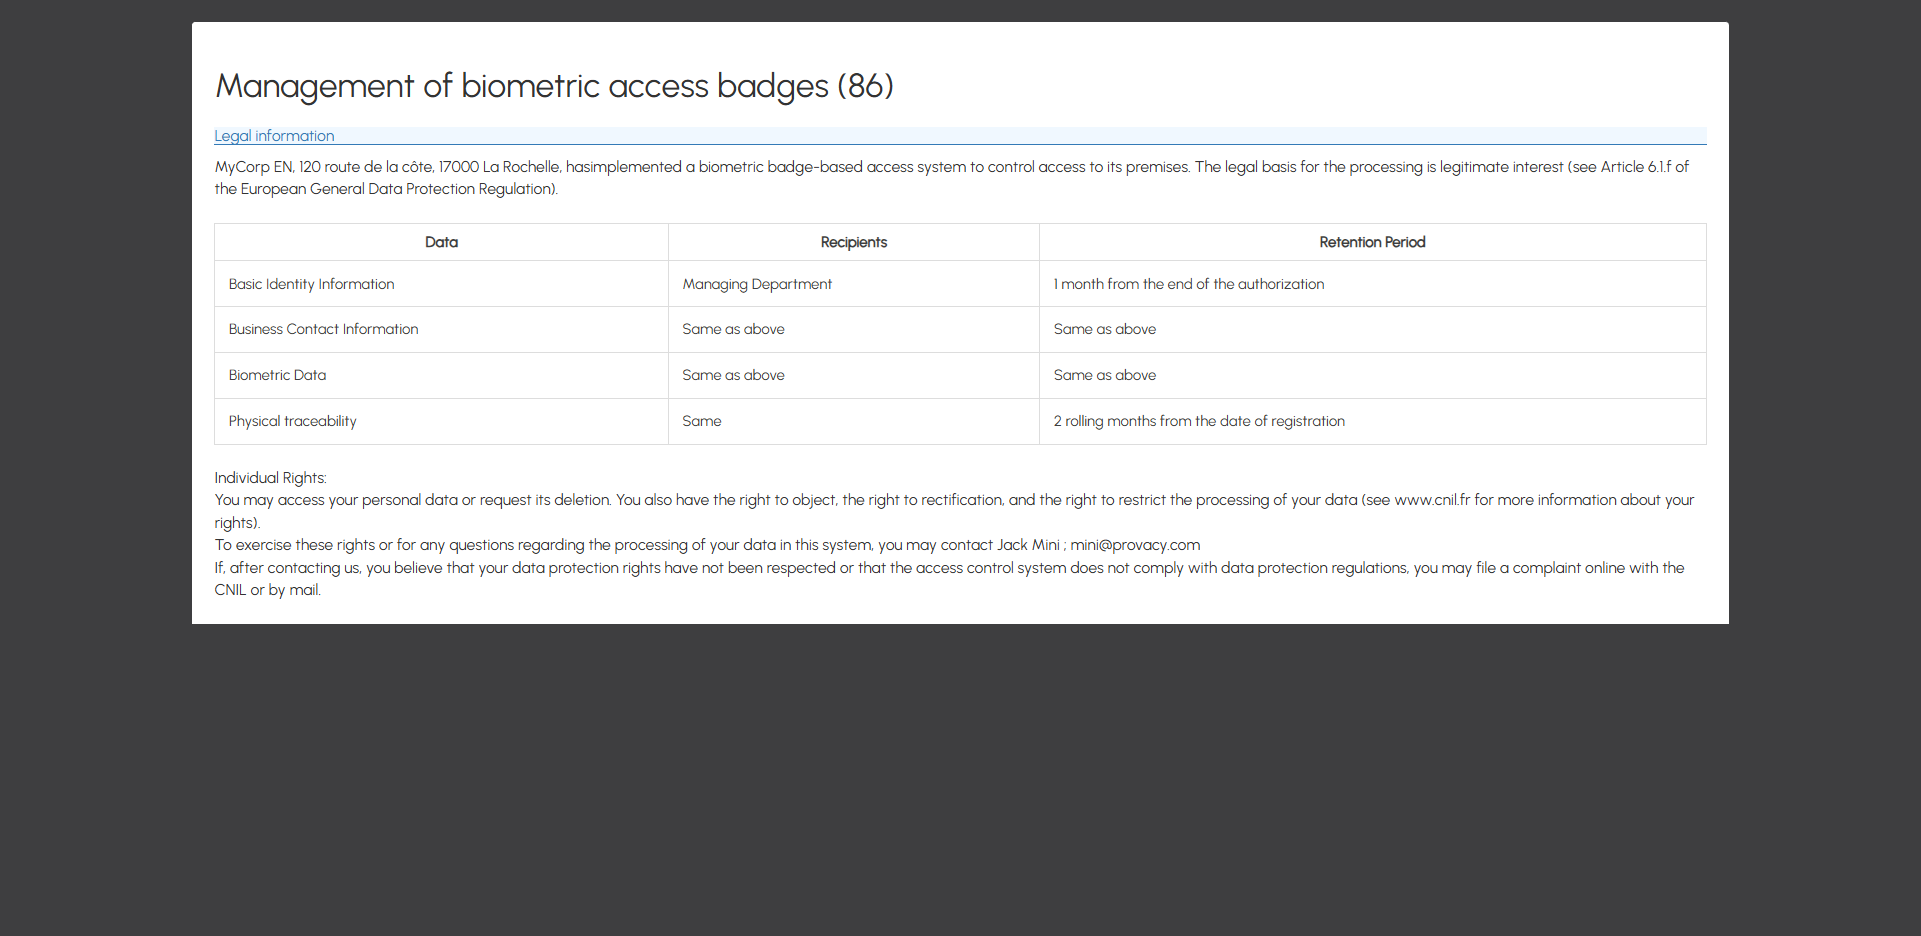Select the Data column header
This screenshot has width=1921, height=936.
point(441,242)
